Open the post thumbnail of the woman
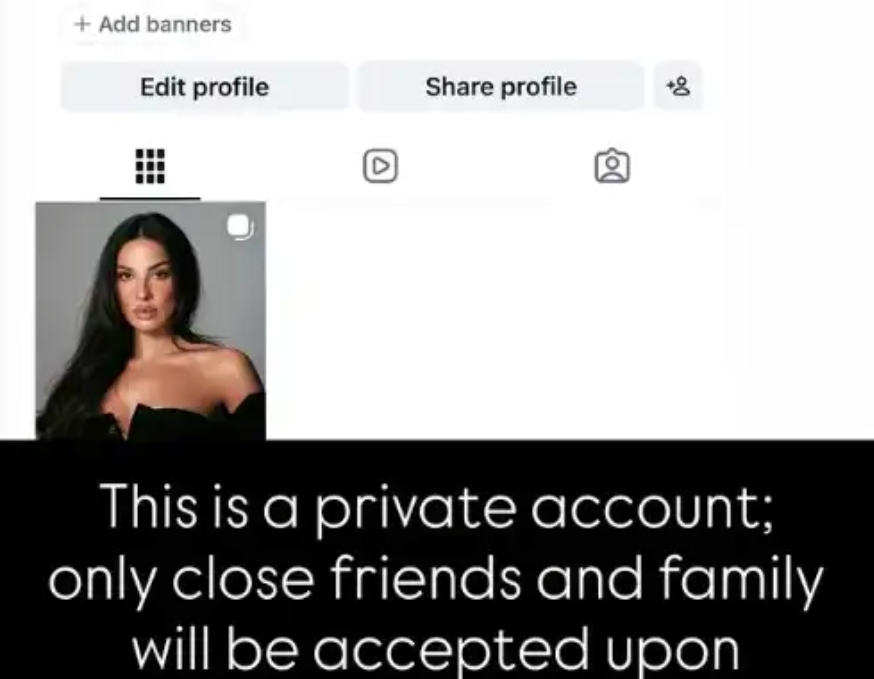 150,321
